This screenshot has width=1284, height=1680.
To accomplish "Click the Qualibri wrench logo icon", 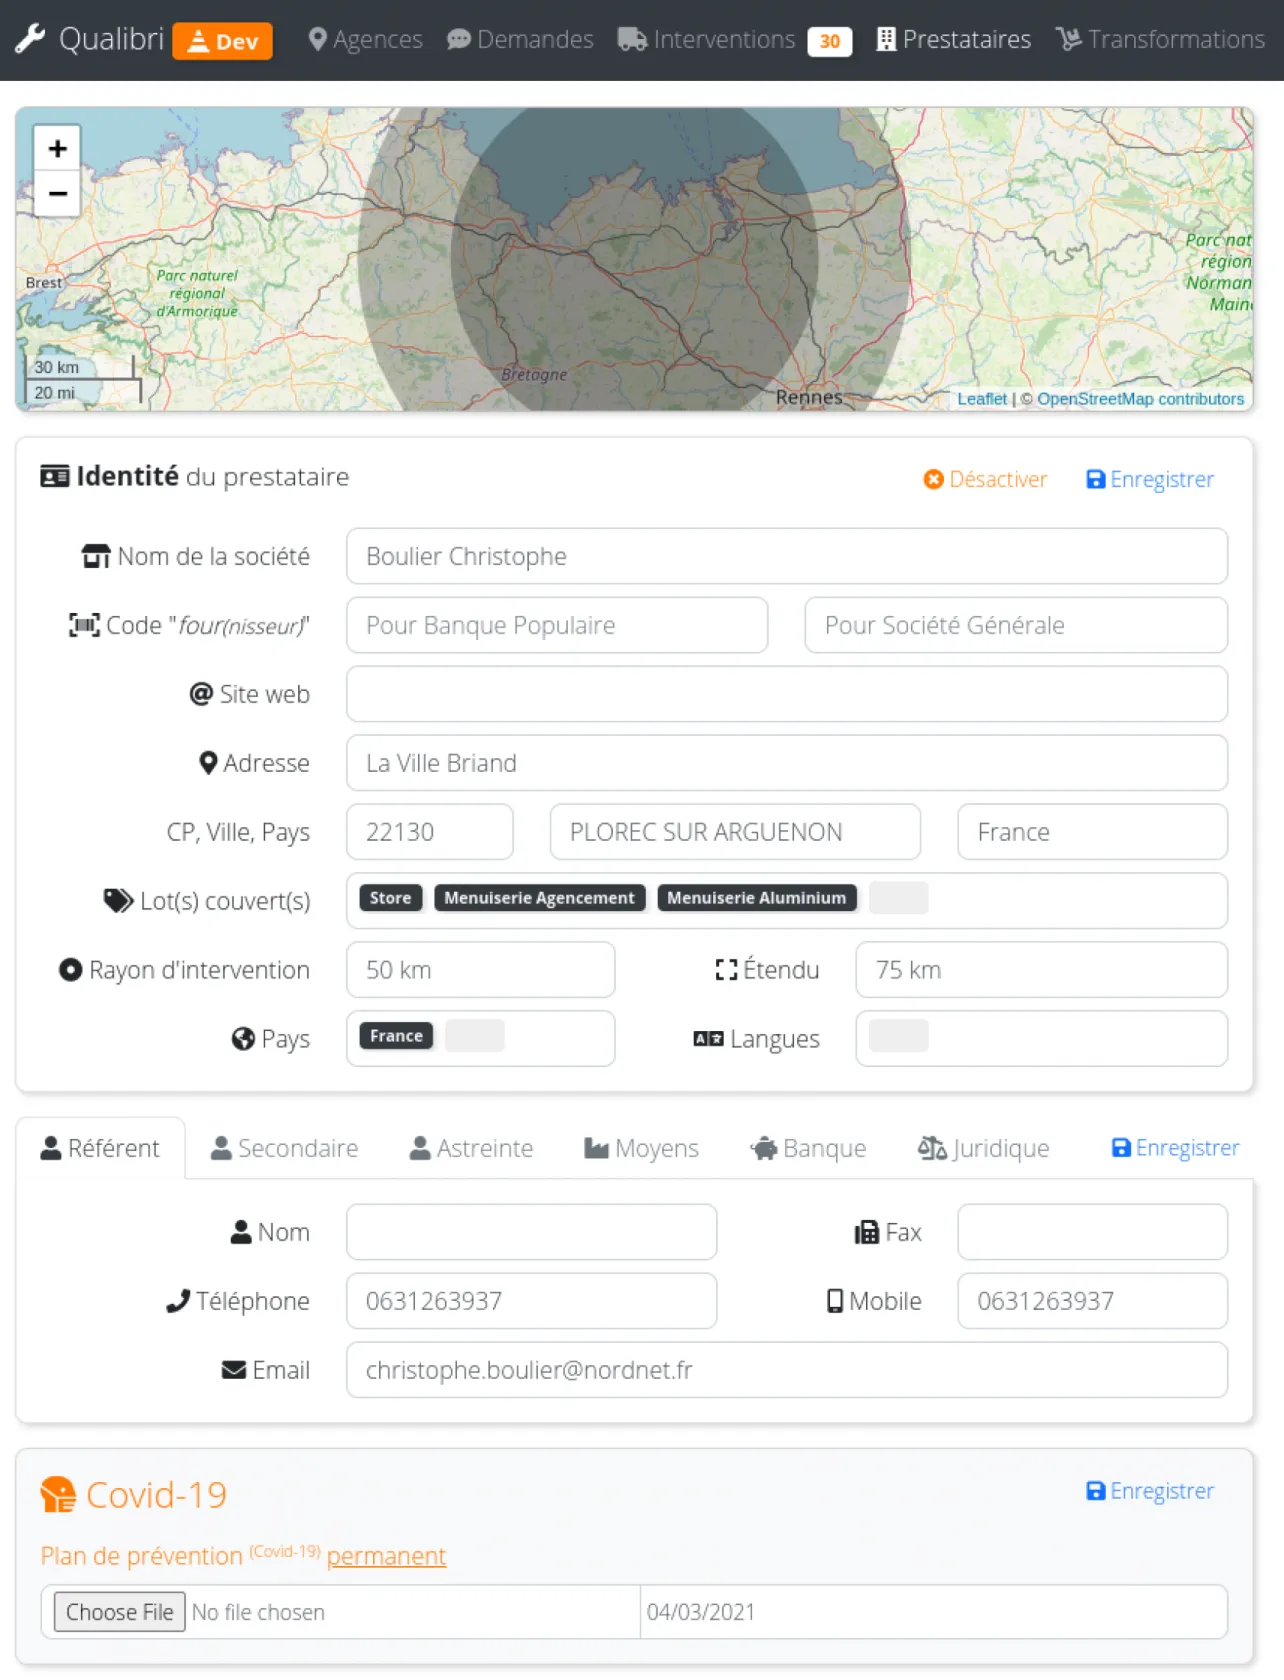I will tap(30, 39).
